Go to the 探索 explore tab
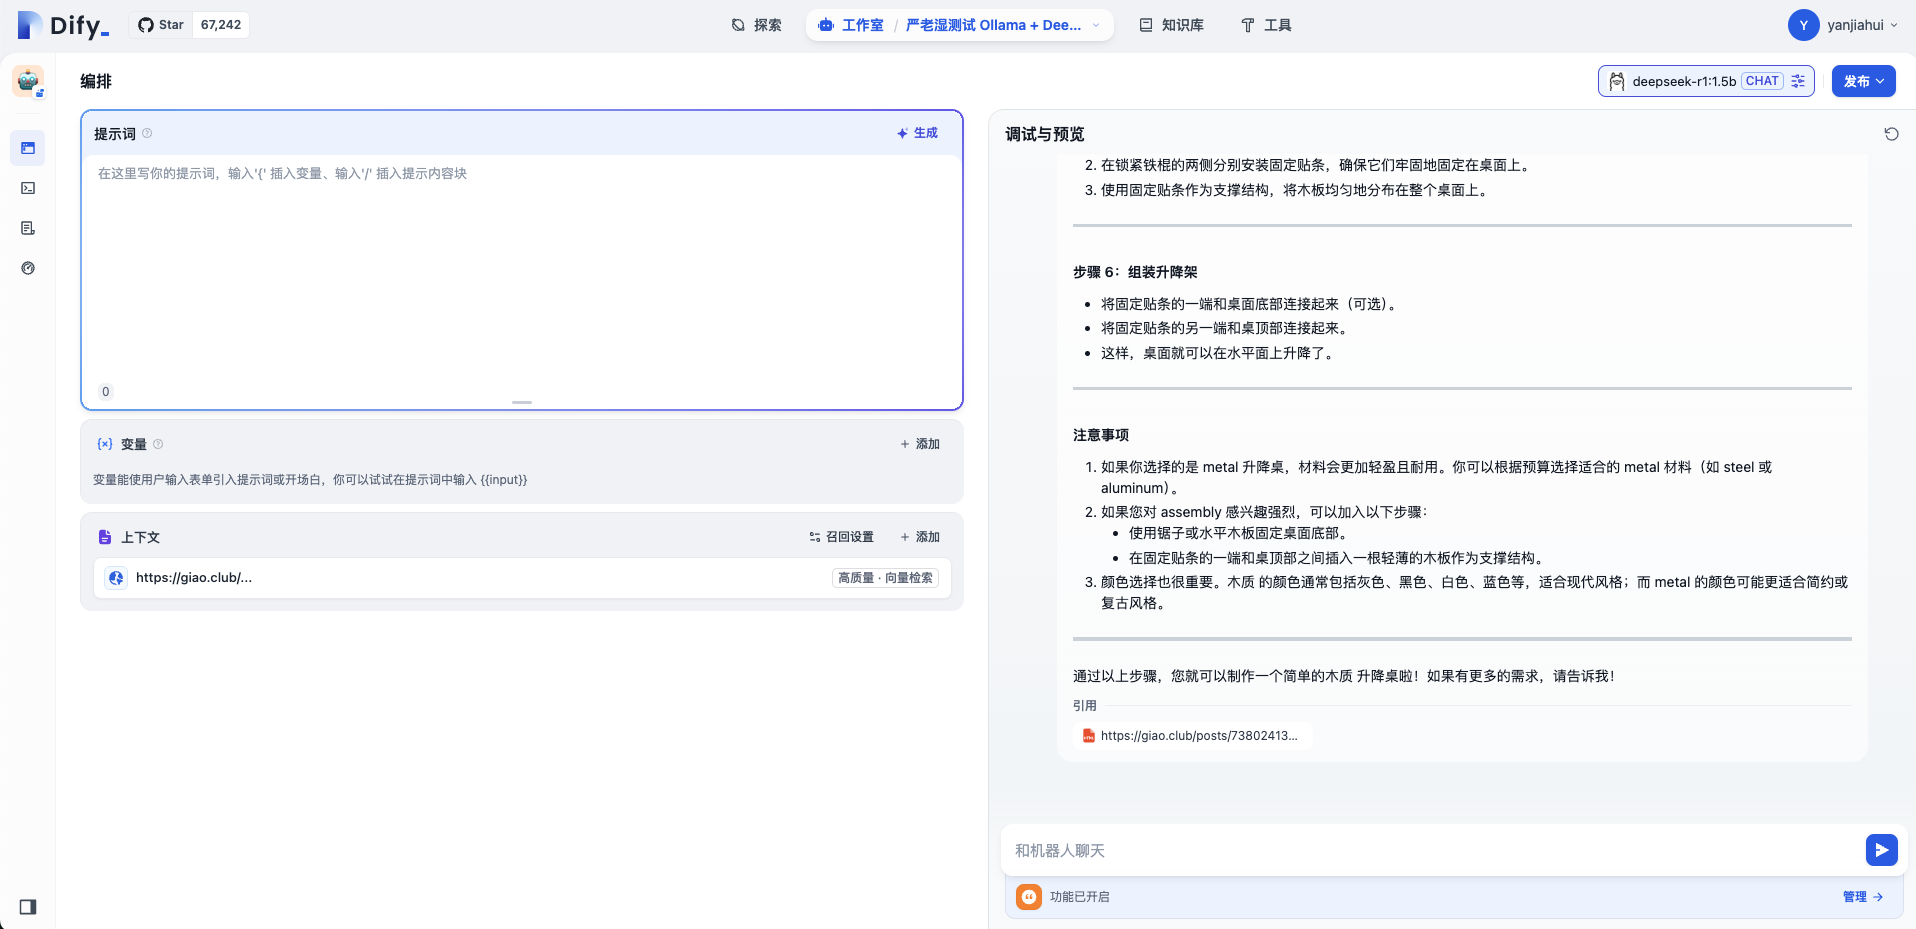1916x929 pixels. coord(756,25)
